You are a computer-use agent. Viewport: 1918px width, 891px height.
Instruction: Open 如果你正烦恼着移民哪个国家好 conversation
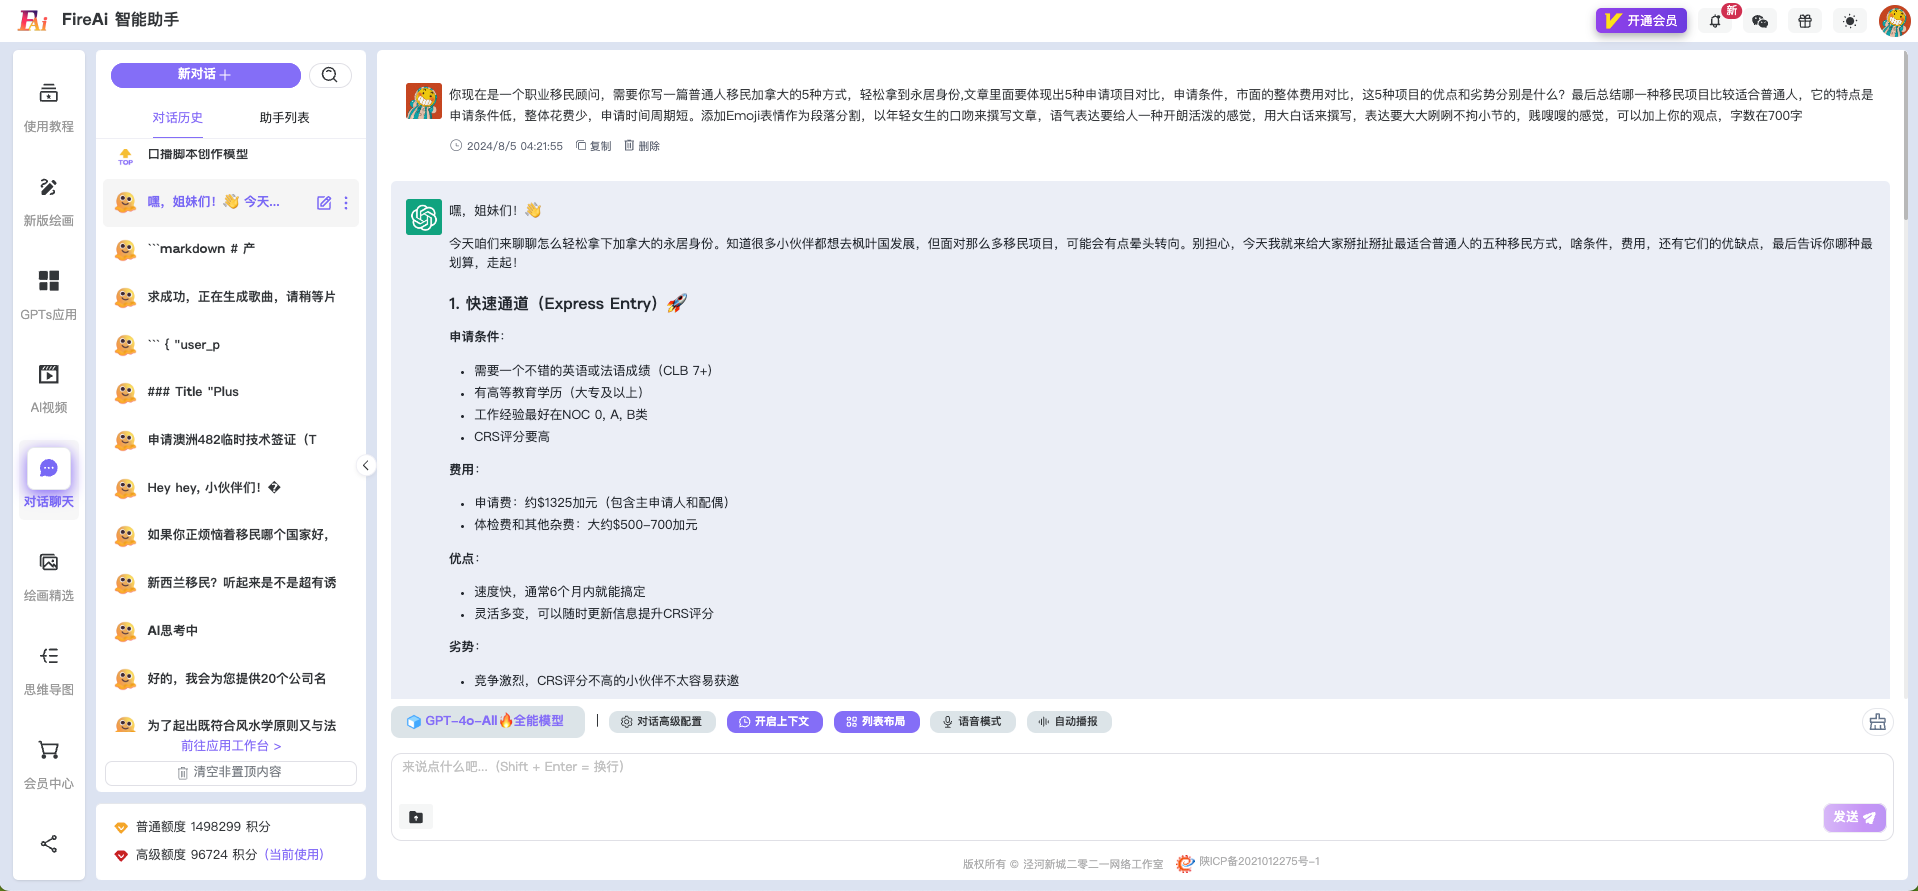coord(231,535)
